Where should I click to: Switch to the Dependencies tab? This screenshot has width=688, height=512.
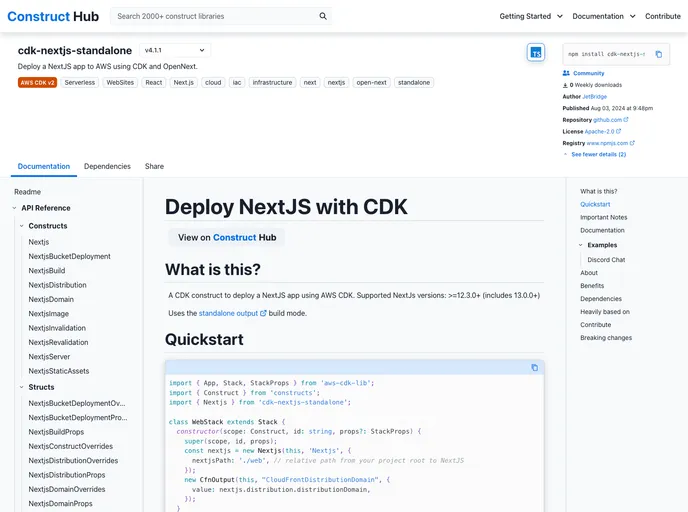tap(107, 166)
